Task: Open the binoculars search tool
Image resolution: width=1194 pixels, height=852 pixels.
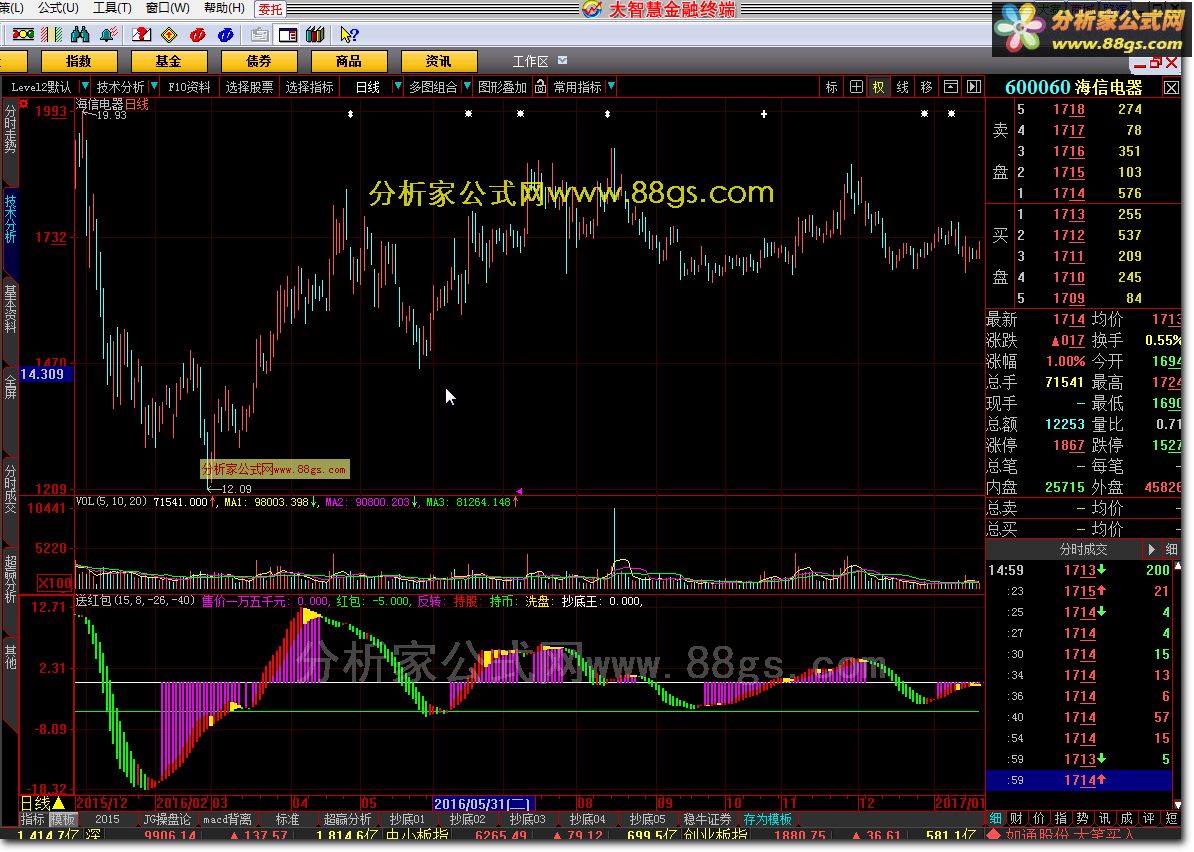Action: (79, 34)
